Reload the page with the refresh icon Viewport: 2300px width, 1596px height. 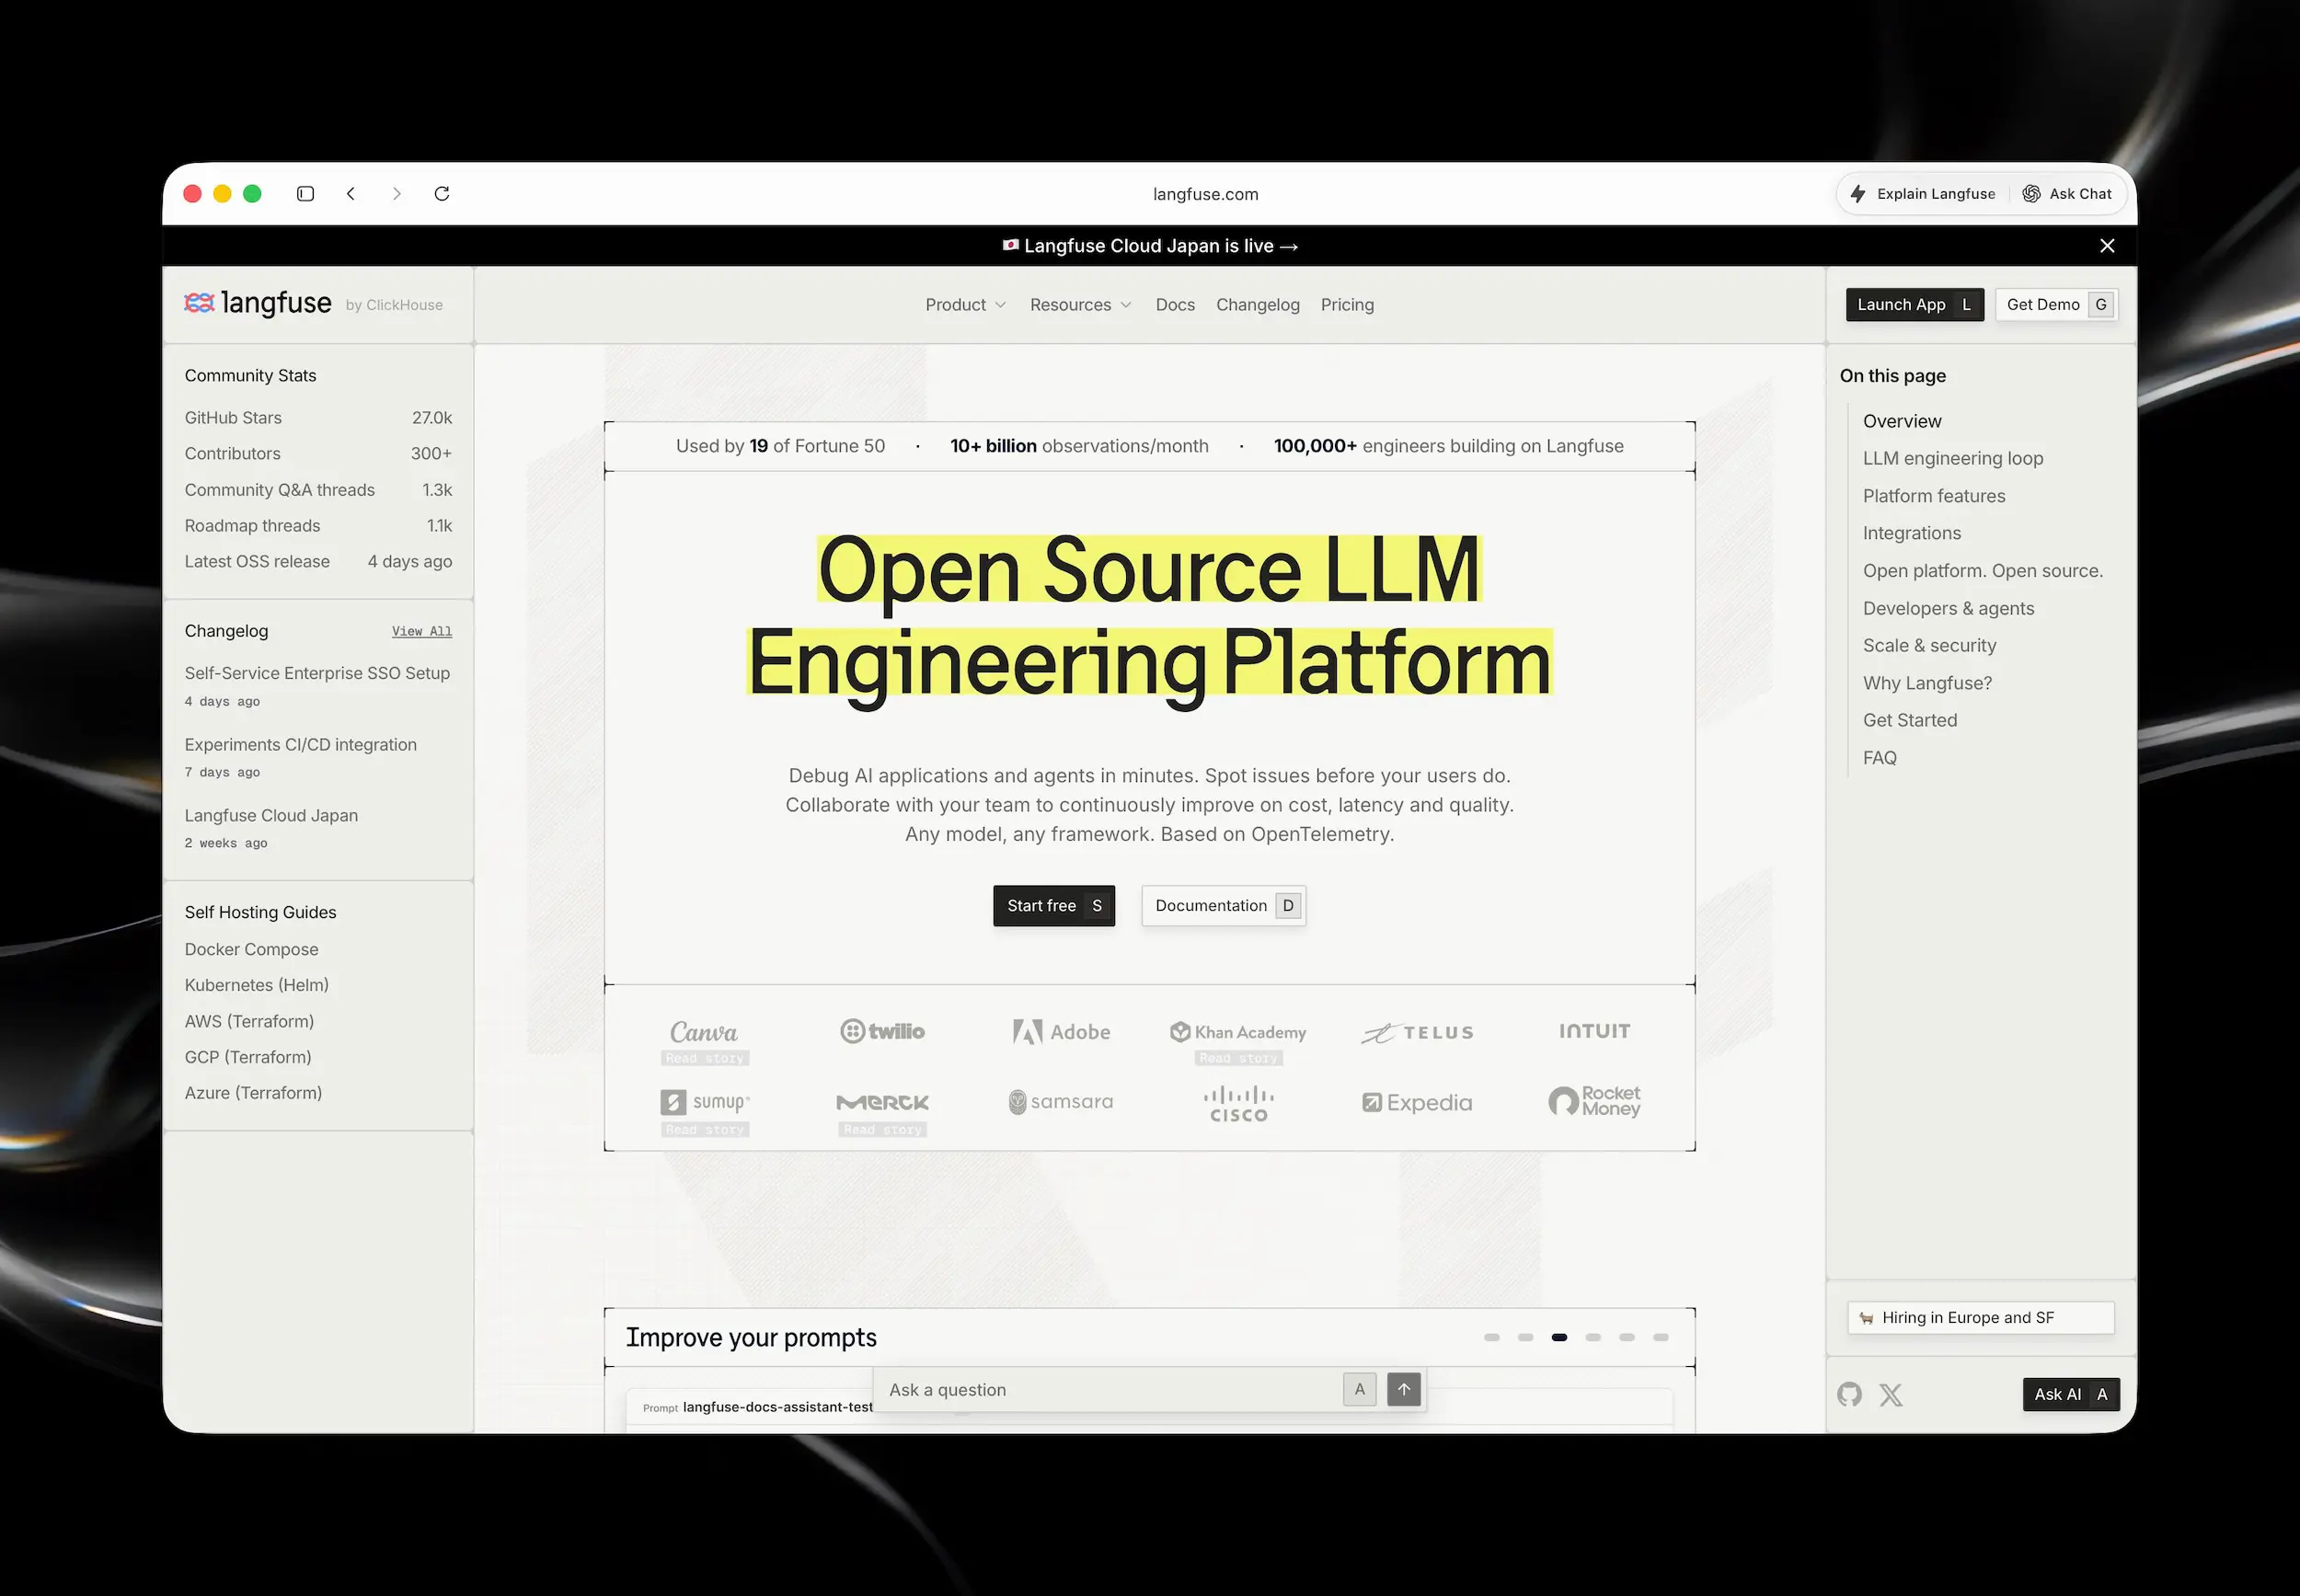[442, 193]
